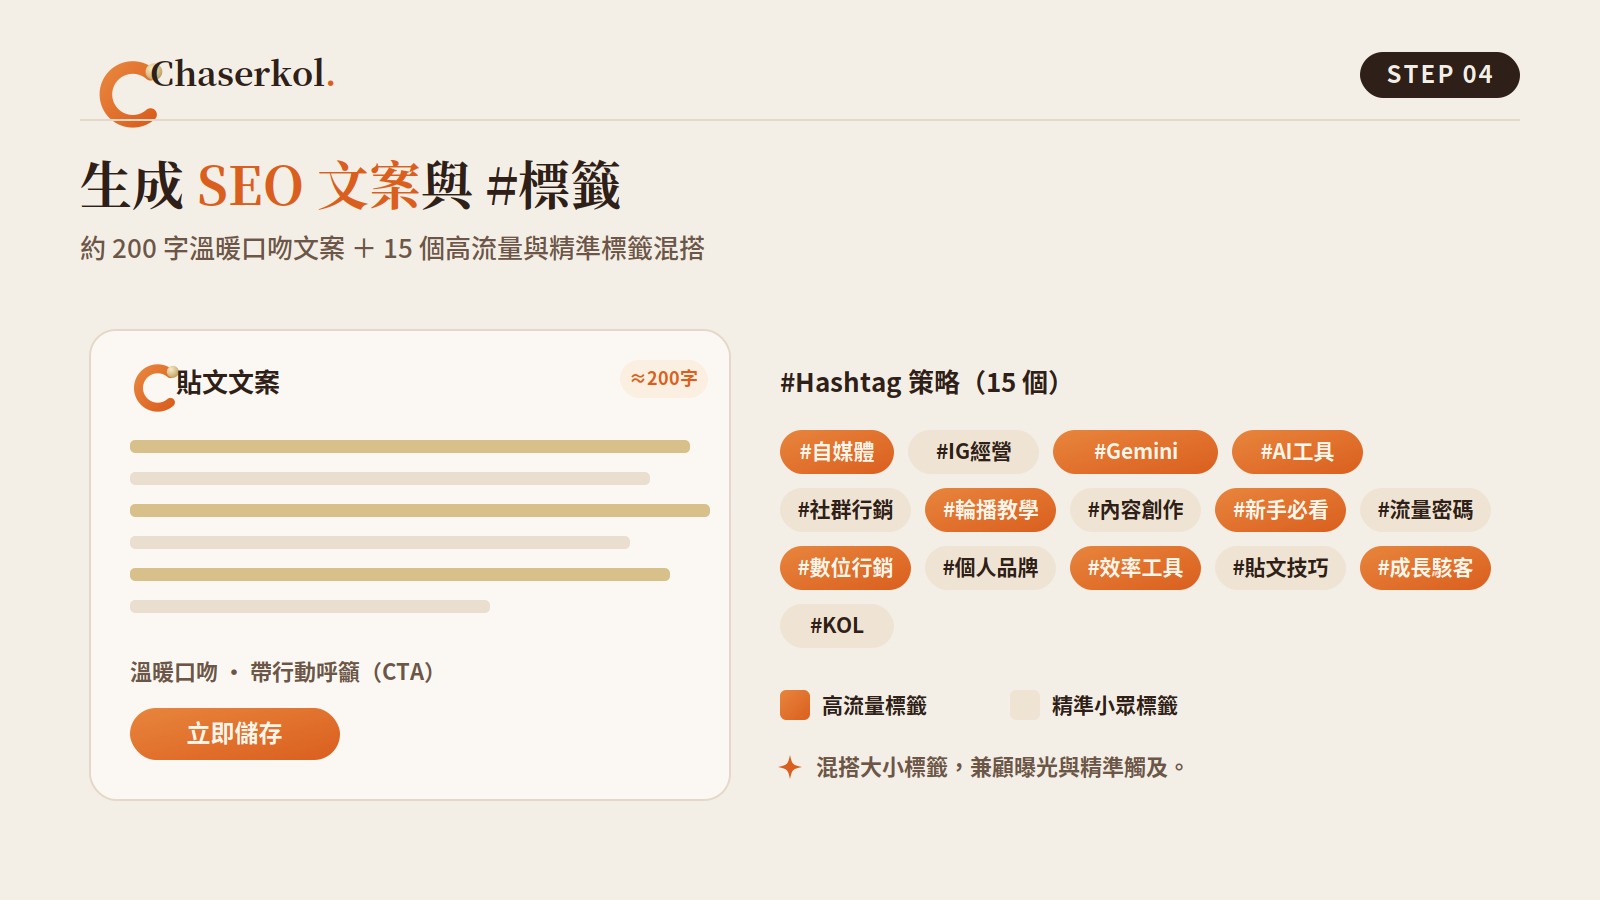Click the 貼文文案 card title
The image size is (1600, 900).
pos(228,383)
